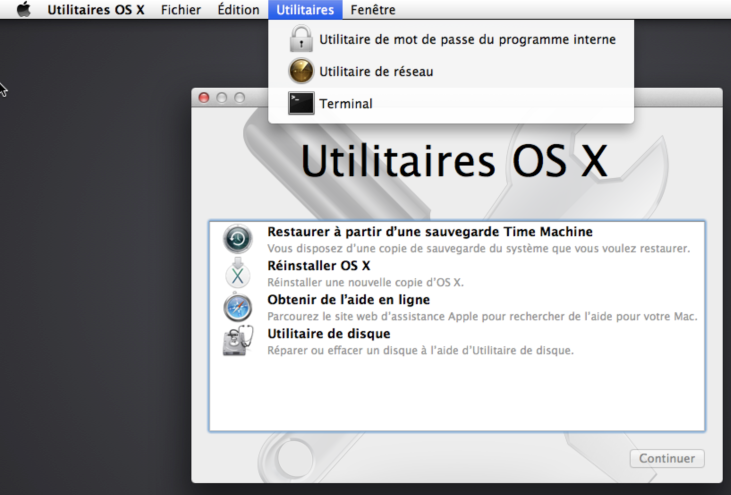Click description 'Réinstaller une nouvelle copie d'OS X.'
The height and width of the screenshot is (495, 731).
pos(366,282)
